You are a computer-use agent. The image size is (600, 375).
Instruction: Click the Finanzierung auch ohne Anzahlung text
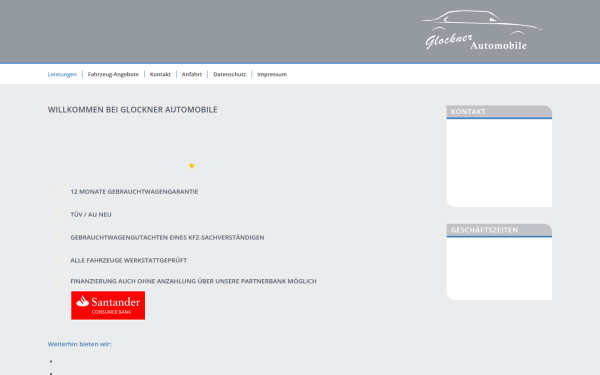[x=193, y=281]
